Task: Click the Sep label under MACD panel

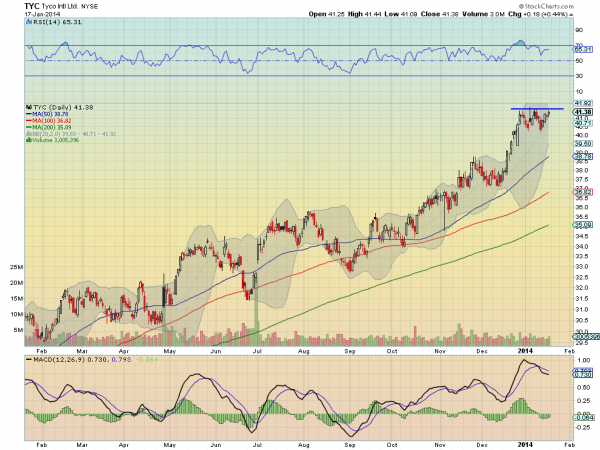Action: [350, 445]
